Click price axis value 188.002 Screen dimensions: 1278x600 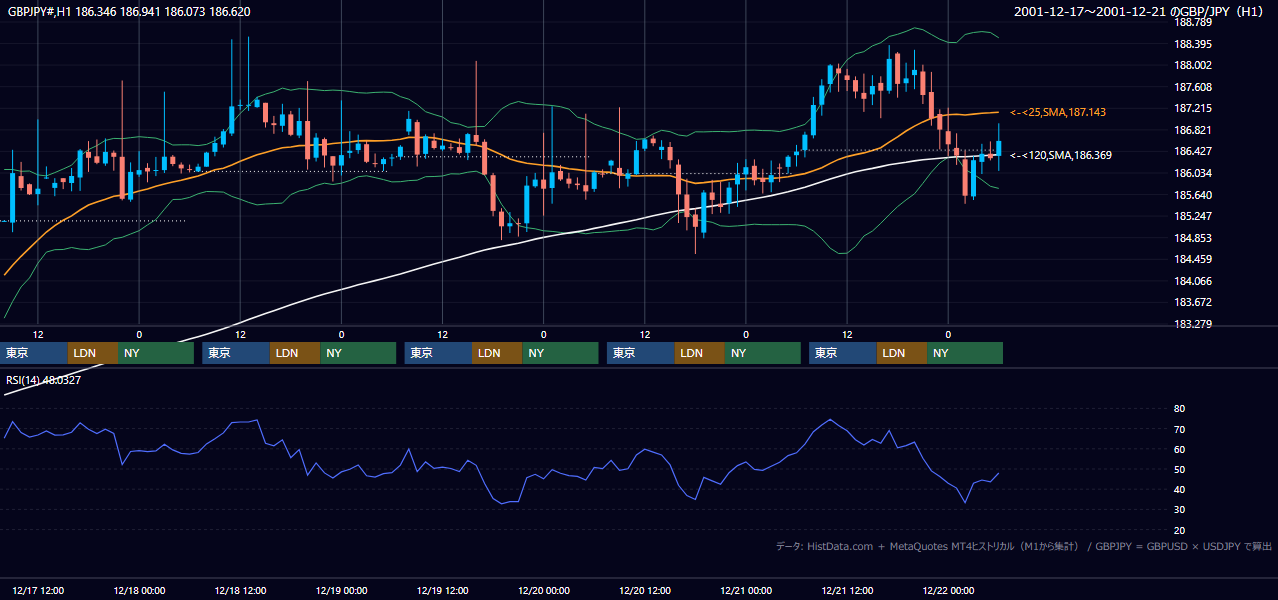(x=1192, y=66)
